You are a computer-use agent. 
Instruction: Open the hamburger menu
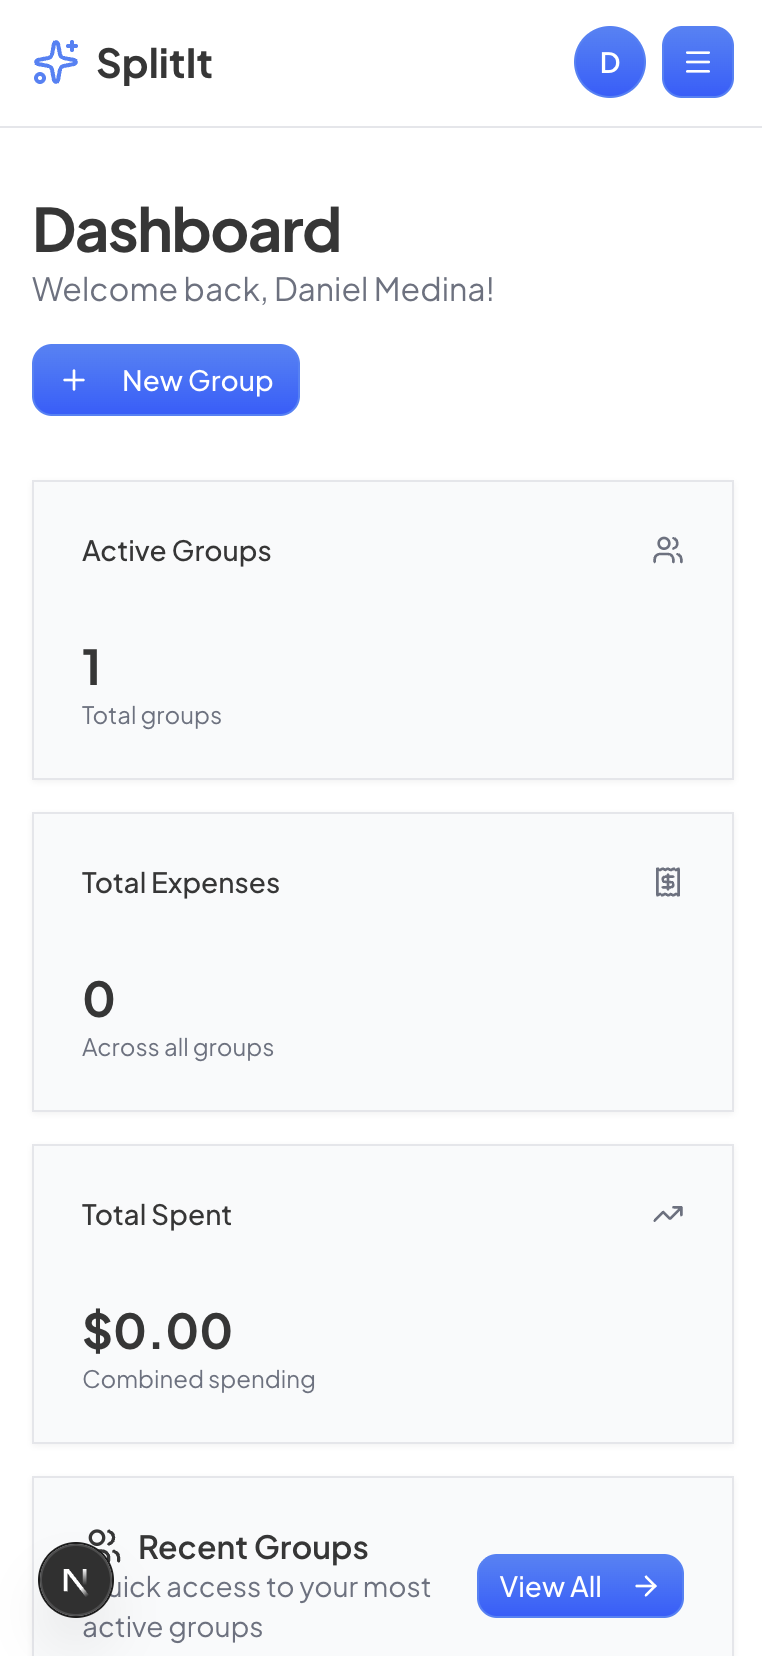click(x=697, y=62)
